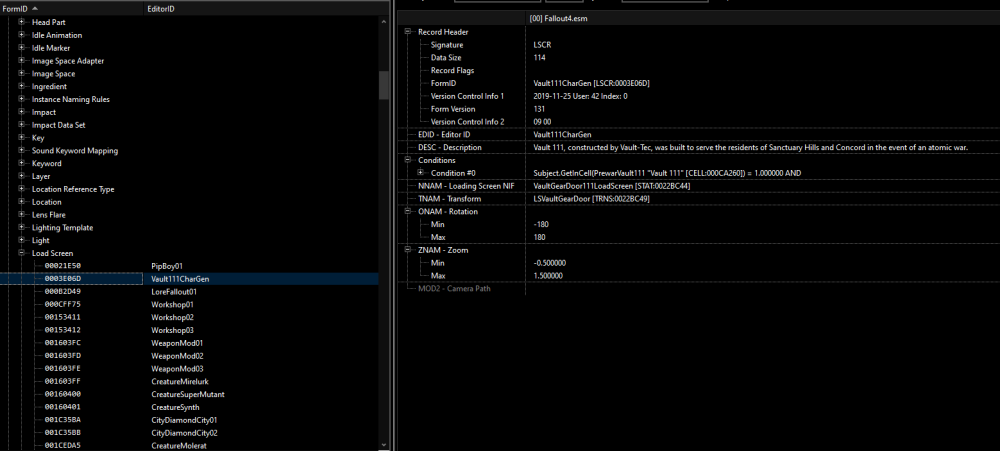
Task: Click the Data Size value 114
Action: click(540, 57)
